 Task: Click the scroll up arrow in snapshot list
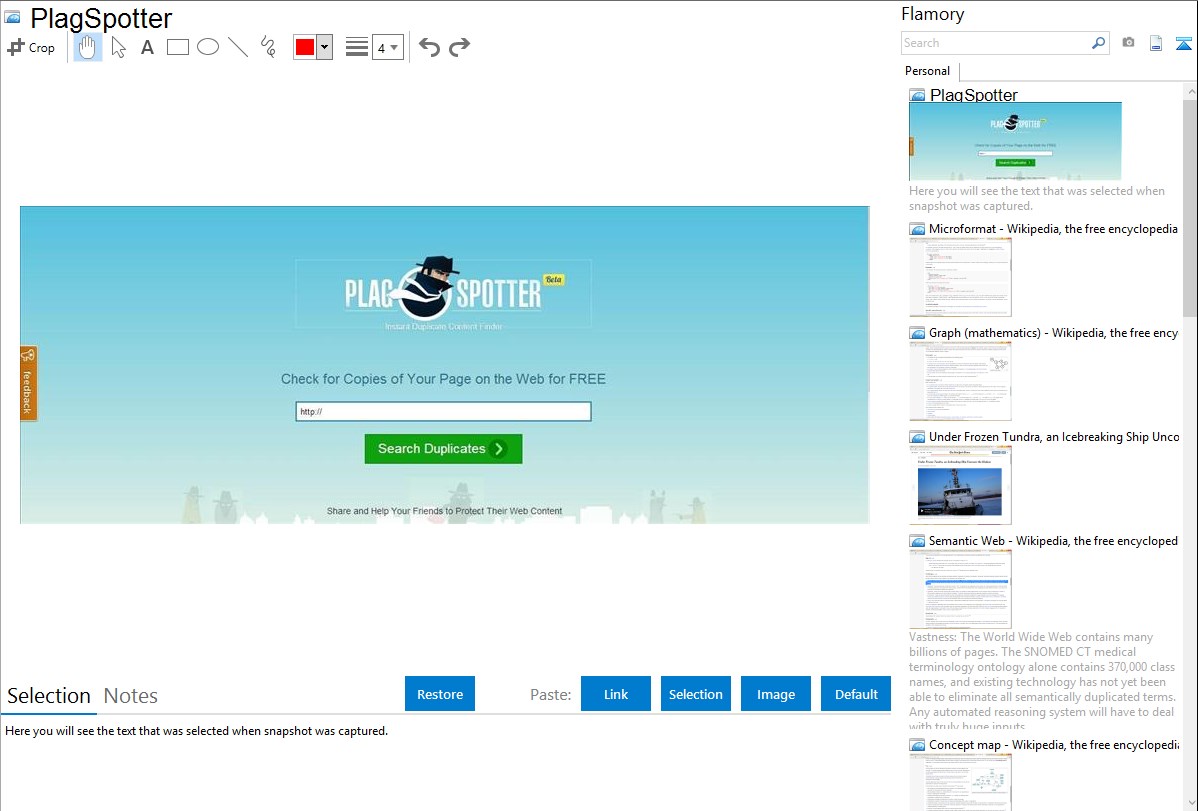click(x=1190, y=91)
